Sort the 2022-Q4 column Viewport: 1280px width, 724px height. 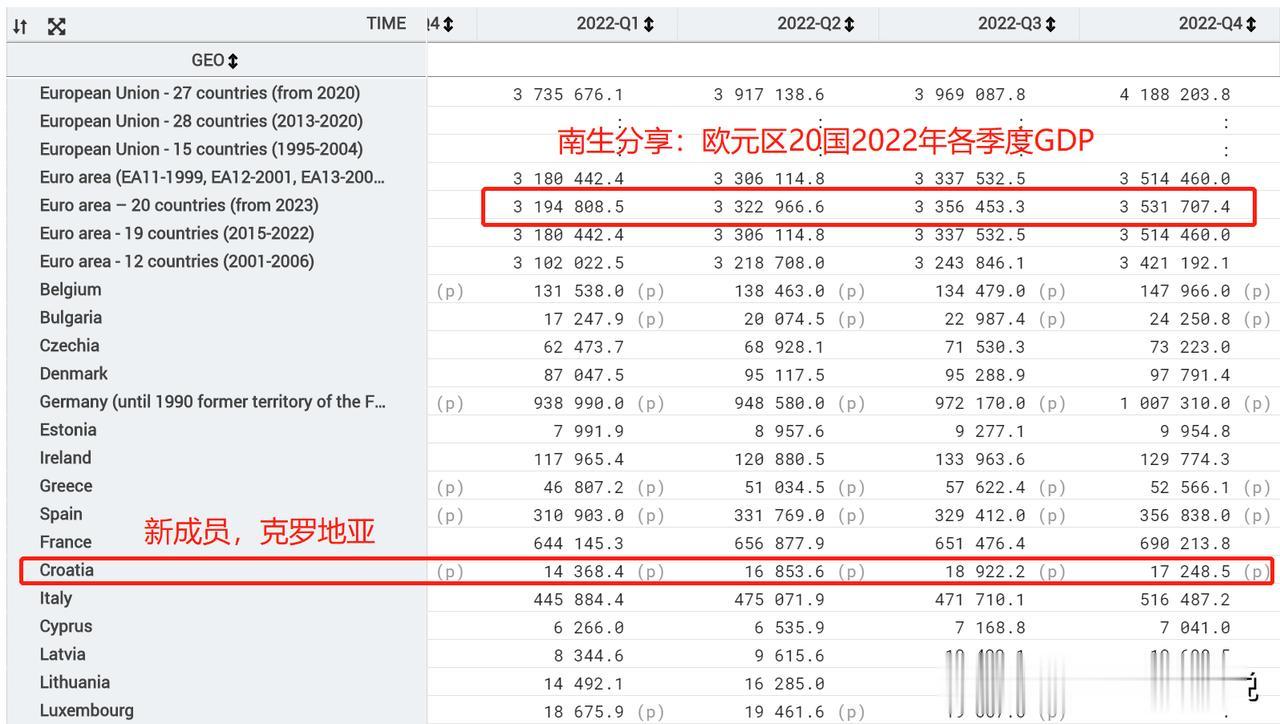coord(1251,24)
